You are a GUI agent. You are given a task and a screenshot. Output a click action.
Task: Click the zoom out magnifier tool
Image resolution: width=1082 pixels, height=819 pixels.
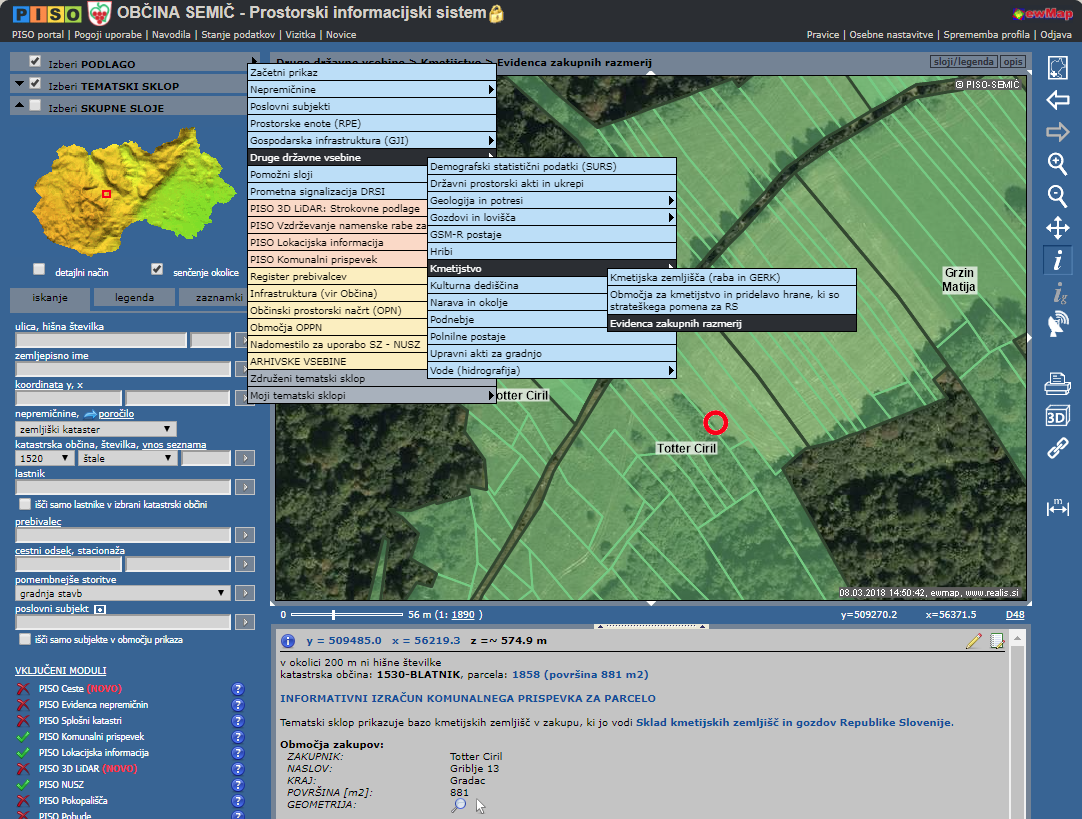(x=1057, y=196)
